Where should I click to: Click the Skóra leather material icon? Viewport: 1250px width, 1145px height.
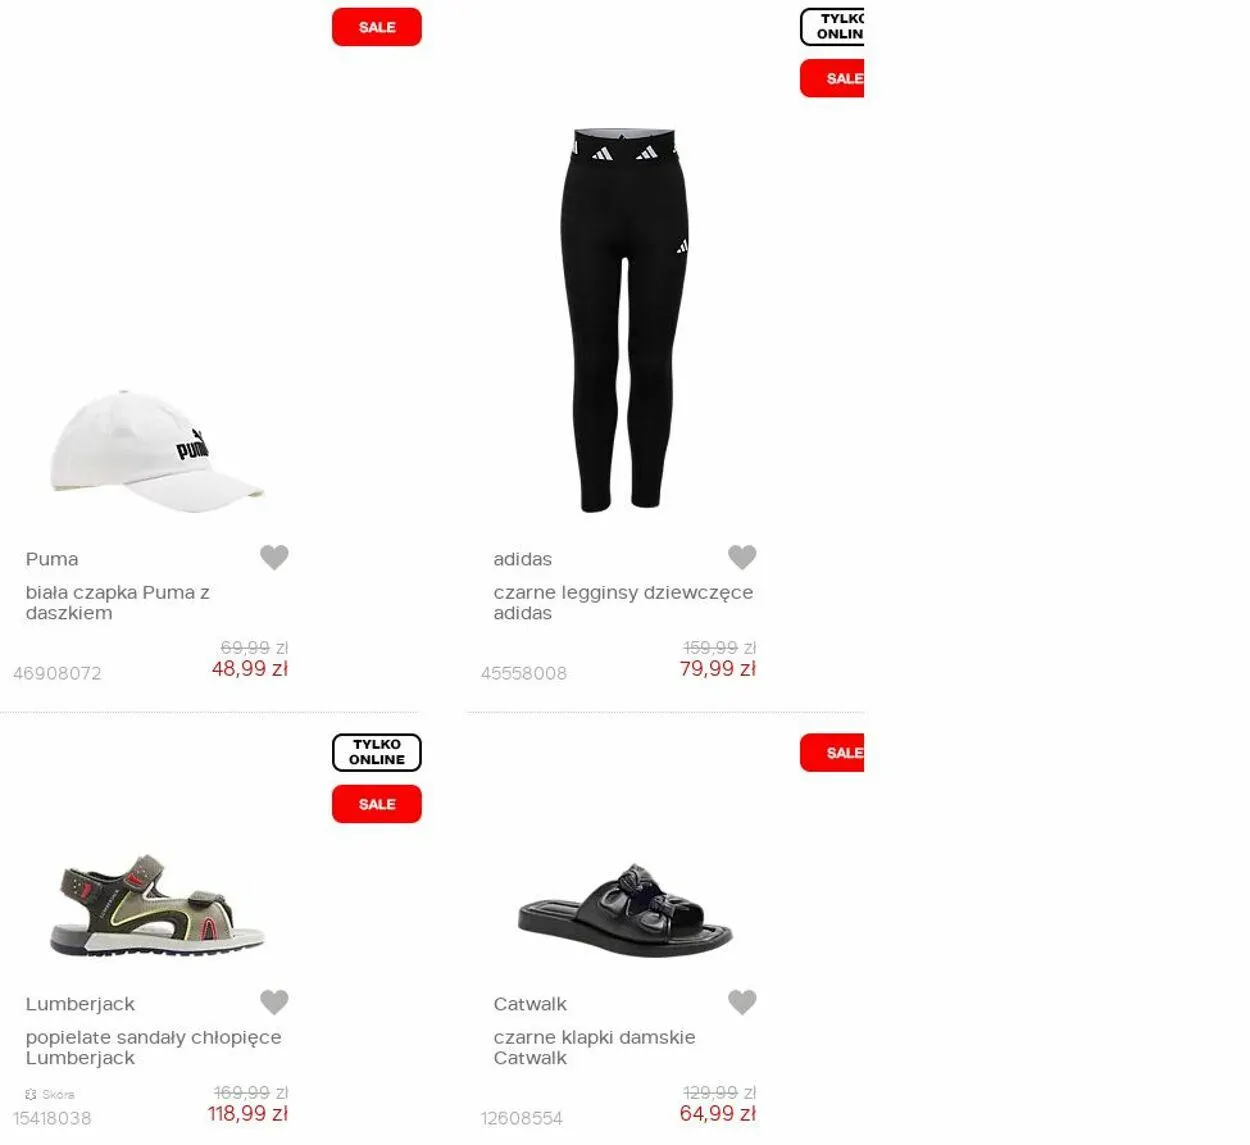[x=31, y=1094]
